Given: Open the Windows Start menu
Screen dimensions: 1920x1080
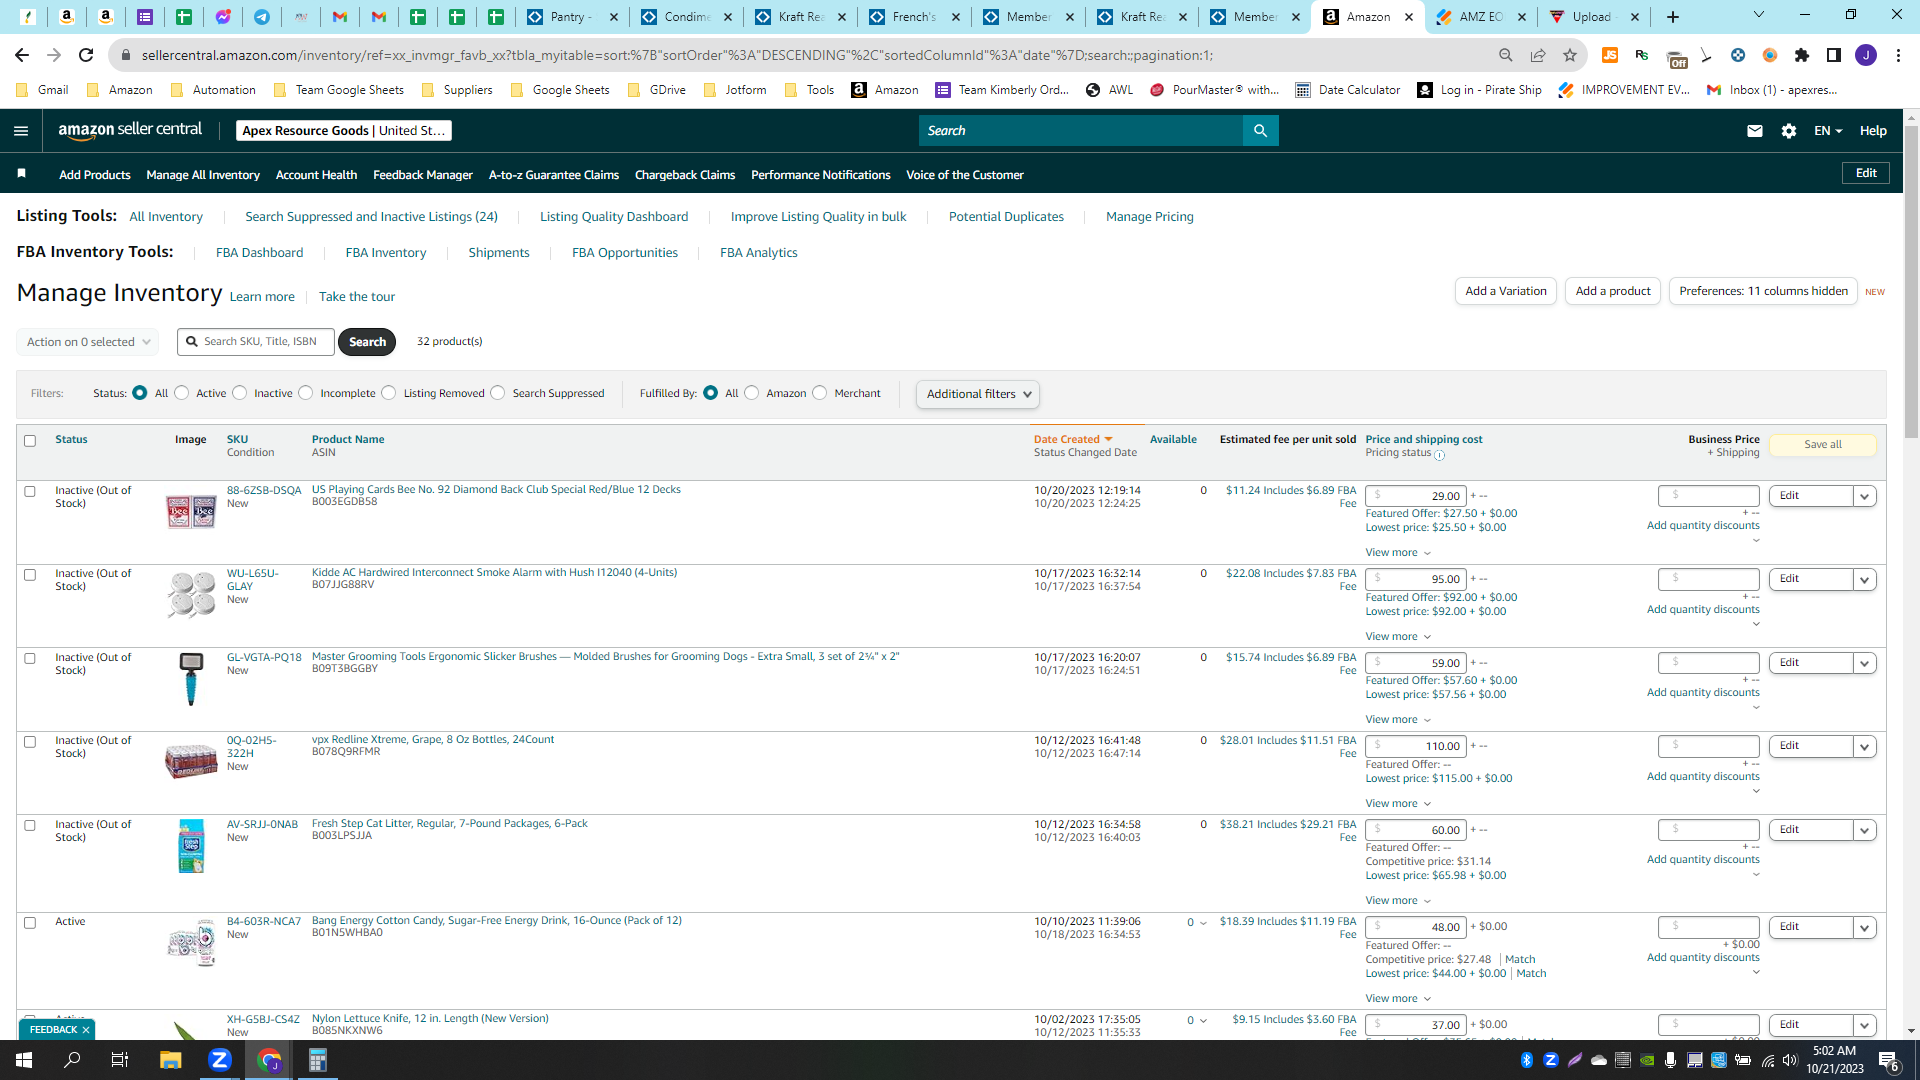Looking at the screenshot, I should (x=24, y=1060).
